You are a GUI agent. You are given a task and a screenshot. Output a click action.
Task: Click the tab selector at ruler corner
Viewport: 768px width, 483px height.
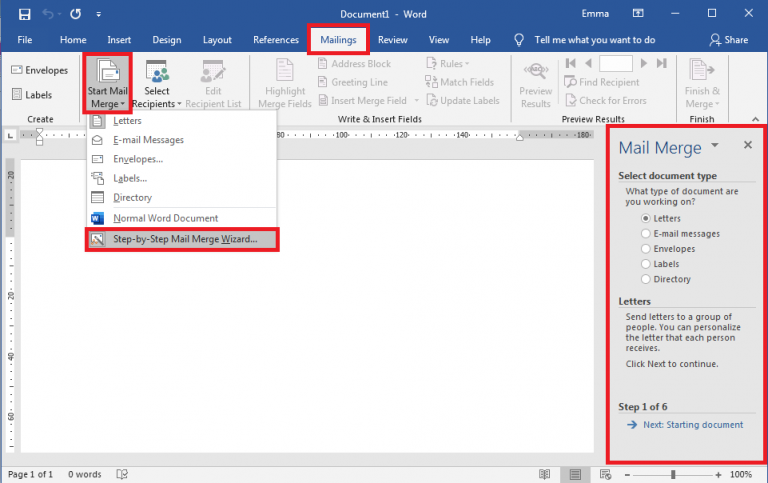point(10,135)
